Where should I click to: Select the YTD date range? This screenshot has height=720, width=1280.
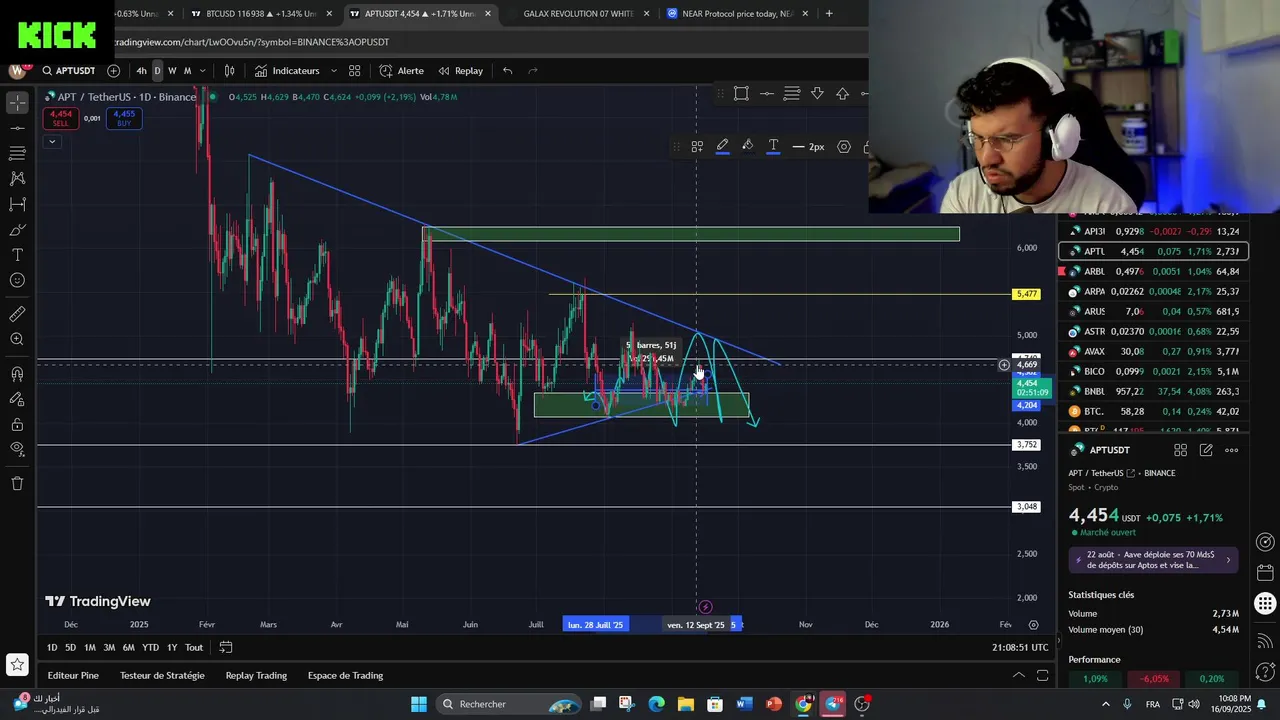tap(150, 648)
